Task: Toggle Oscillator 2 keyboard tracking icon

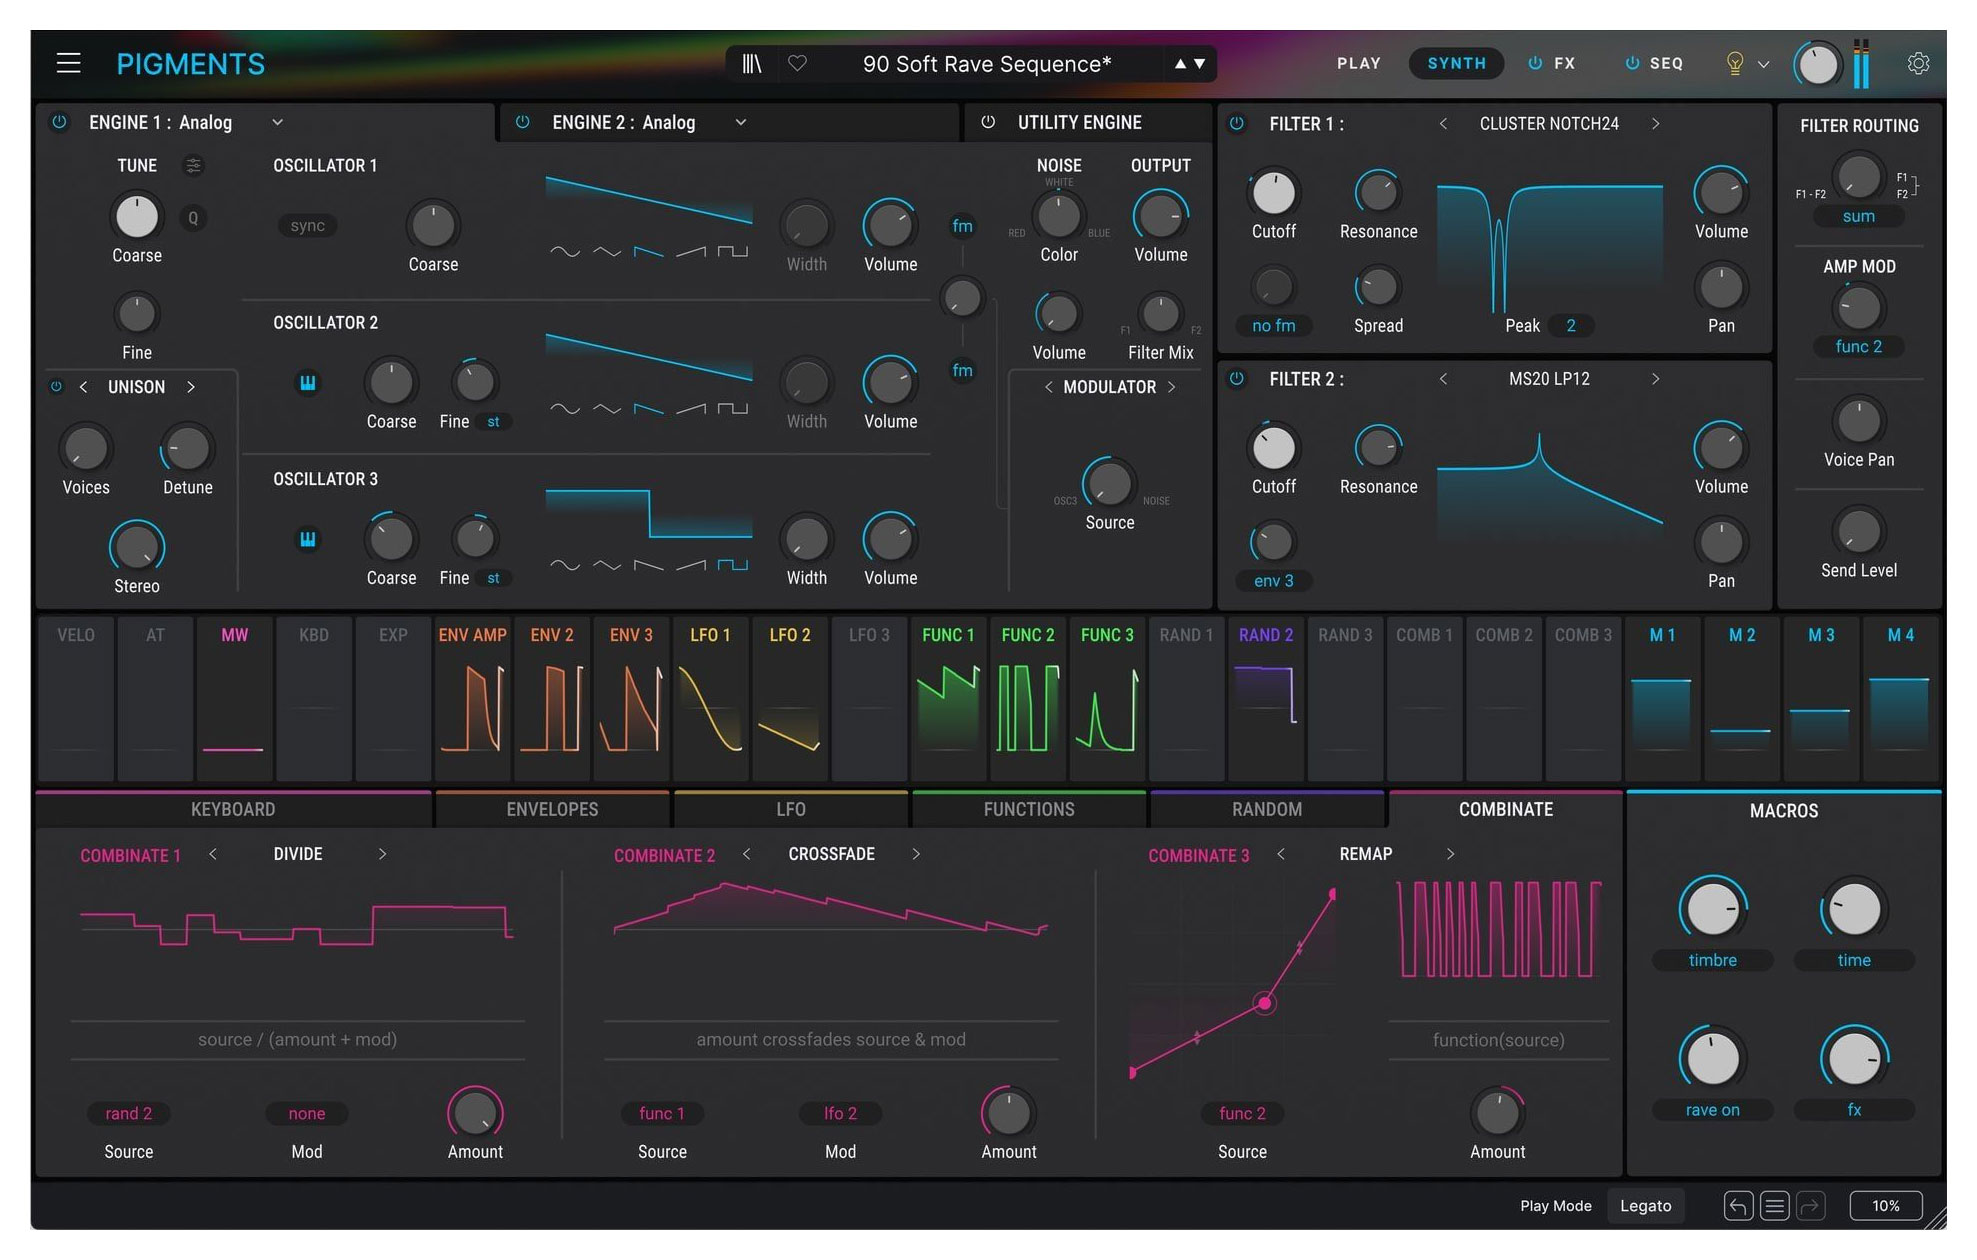Action: coord(308,382)
